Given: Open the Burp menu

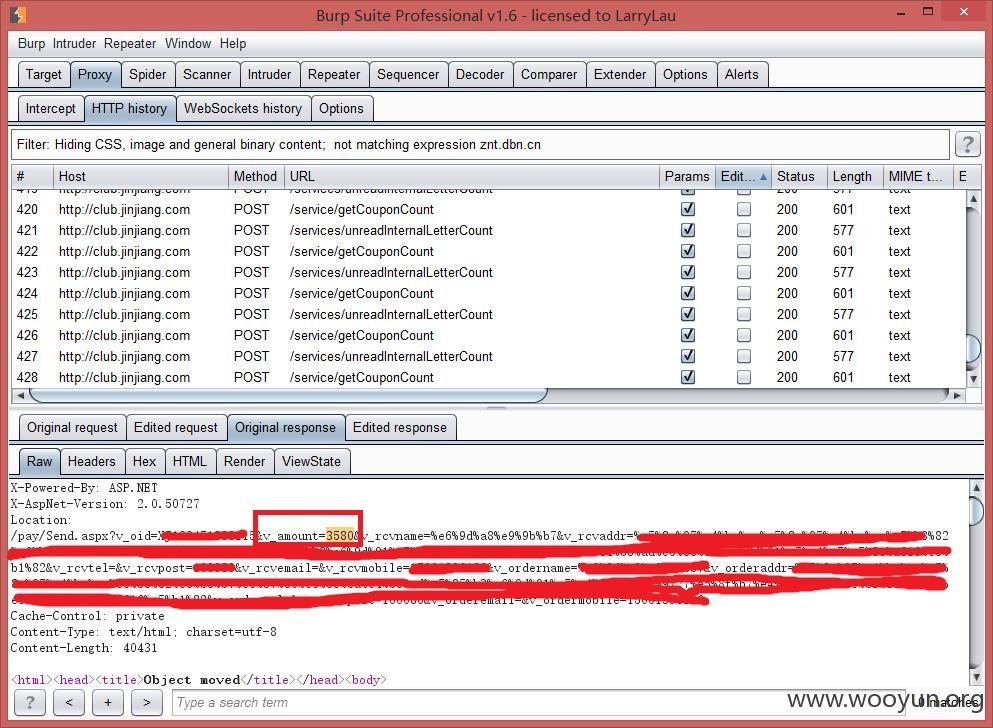Looking at the screenshot, I should click(31, 44).
